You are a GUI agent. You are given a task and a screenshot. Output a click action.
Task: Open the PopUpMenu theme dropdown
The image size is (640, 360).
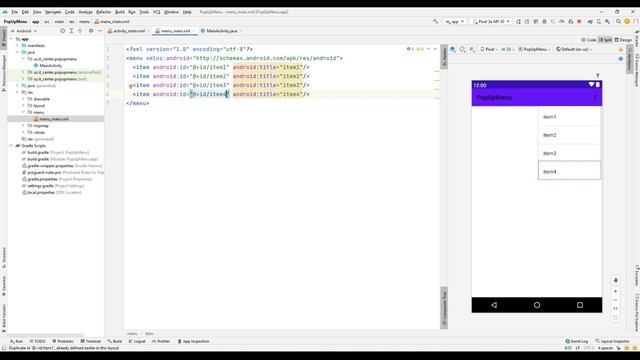(534, 49)
